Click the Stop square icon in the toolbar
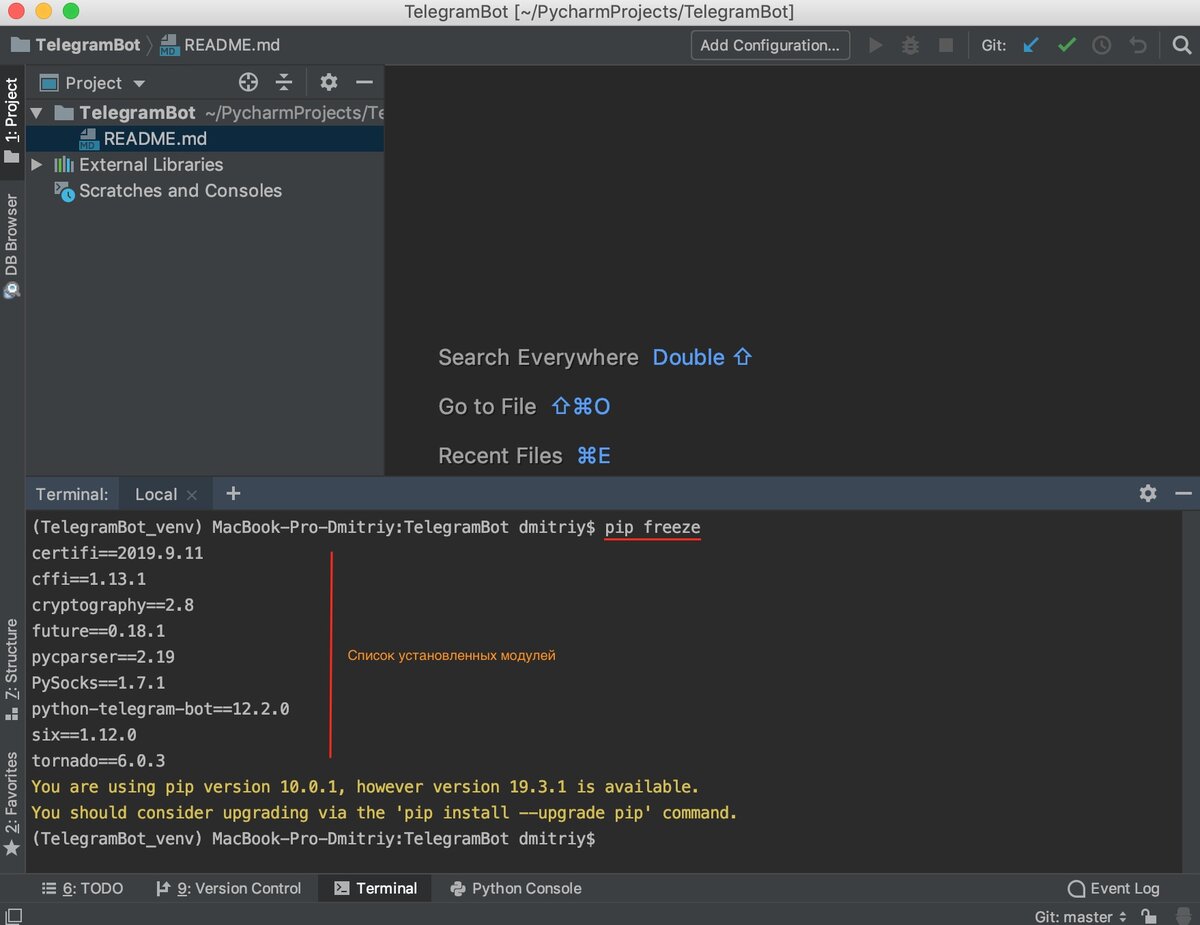This screenshot has width=1200, height=925. (x=945, y=45)
